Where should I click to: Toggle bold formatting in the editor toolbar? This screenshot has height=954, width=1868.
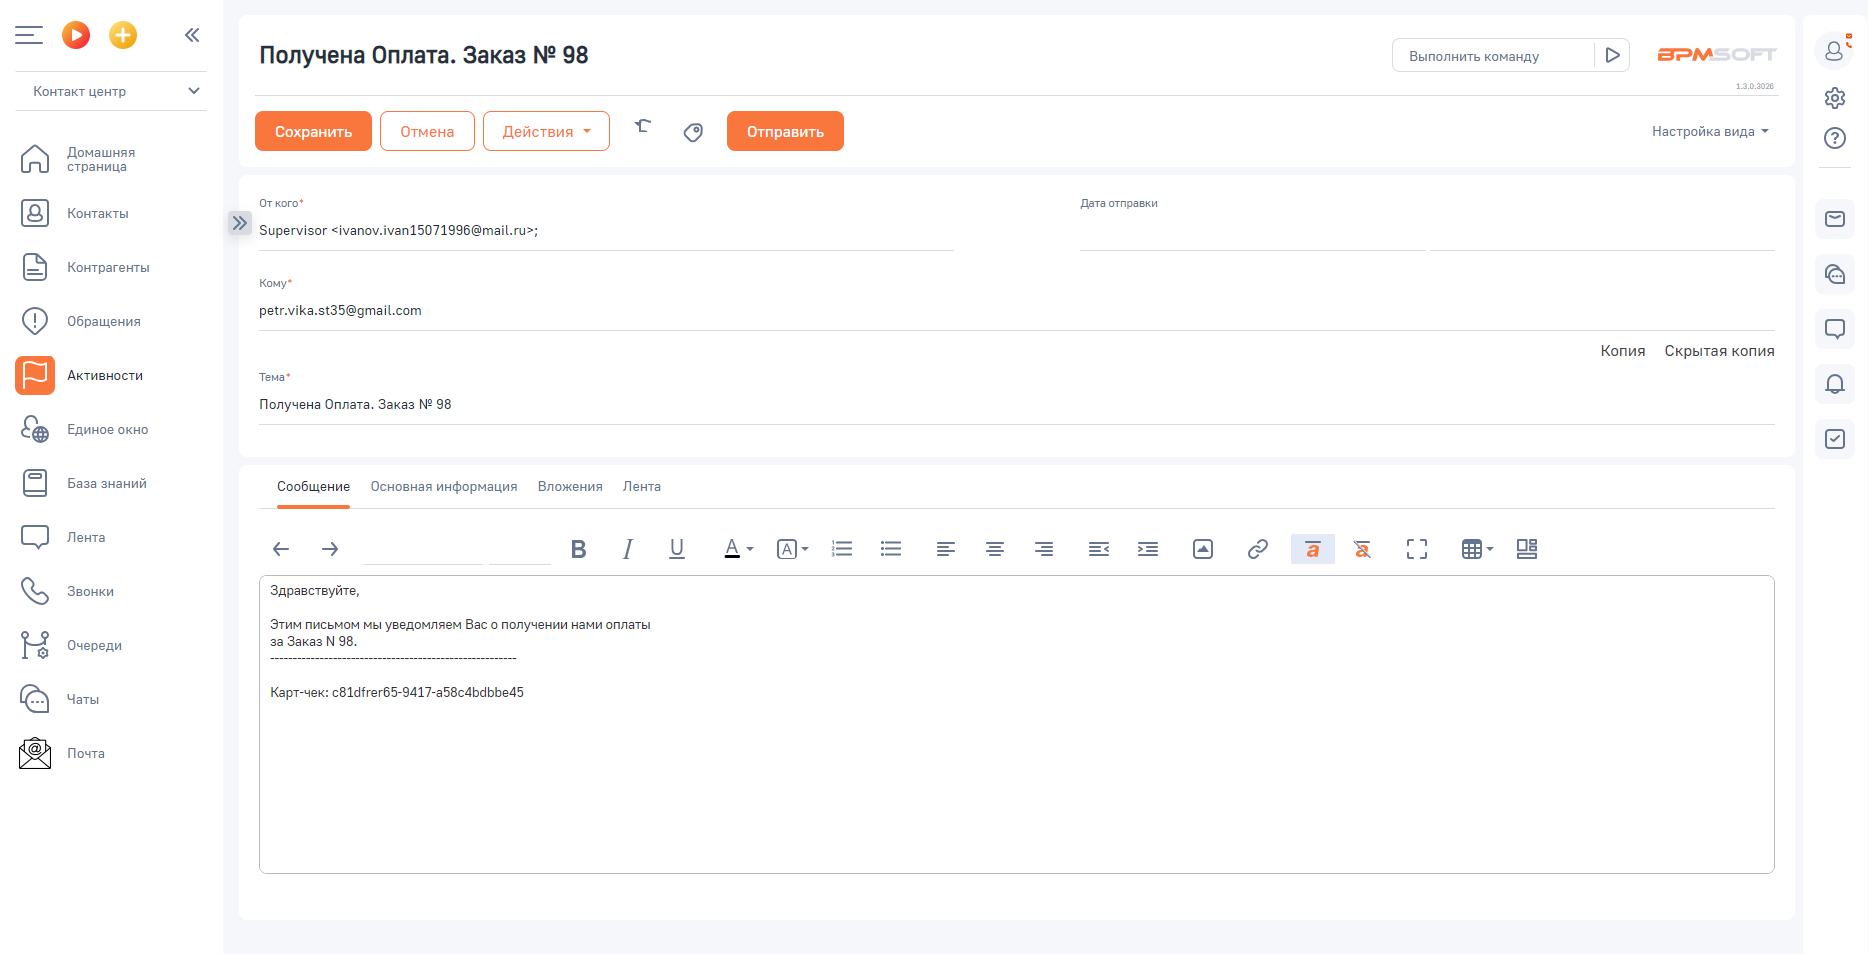pyautogui.click(x=578, y=549)
